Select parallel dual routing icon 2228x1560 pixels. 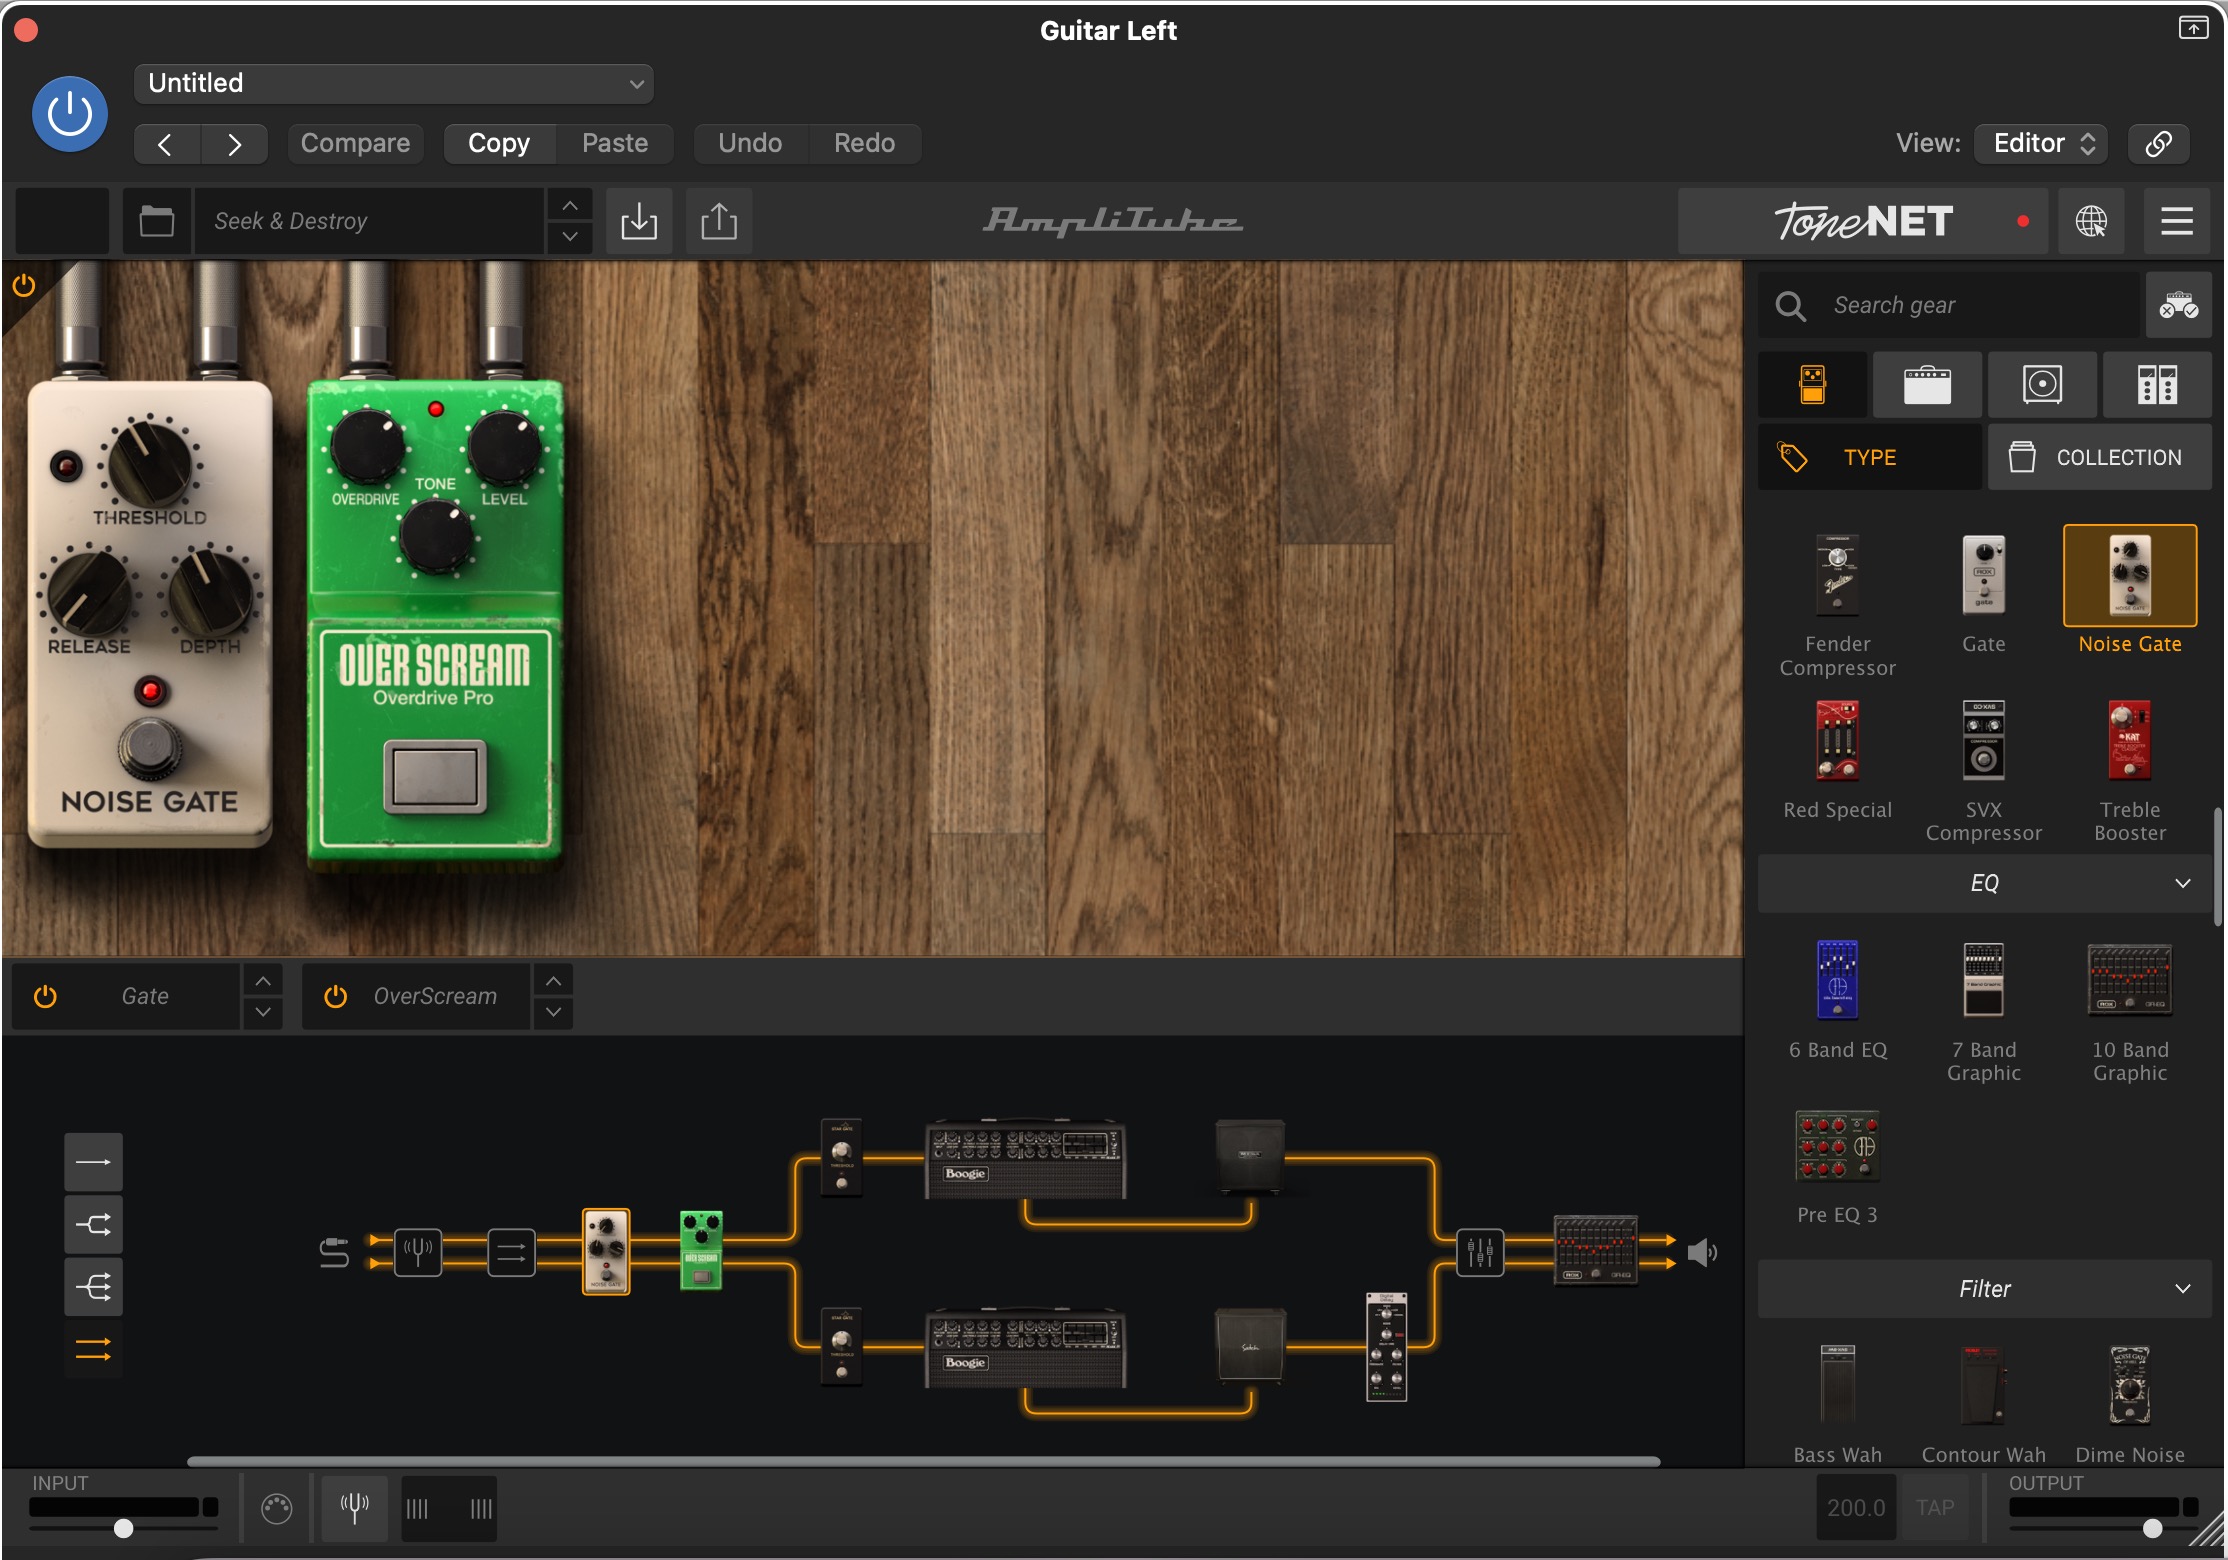(93, 1350)
